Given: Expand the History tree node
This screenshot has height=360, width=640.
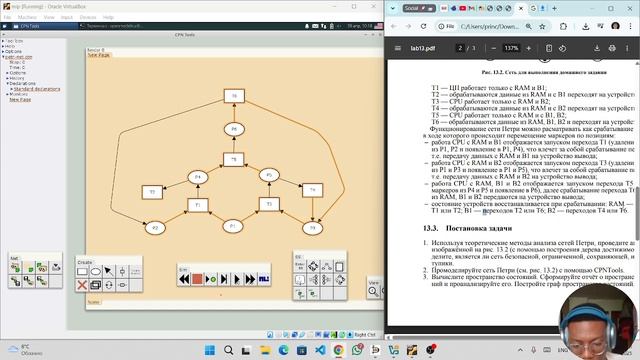Looking at the screenshot, I should (7, 78).
